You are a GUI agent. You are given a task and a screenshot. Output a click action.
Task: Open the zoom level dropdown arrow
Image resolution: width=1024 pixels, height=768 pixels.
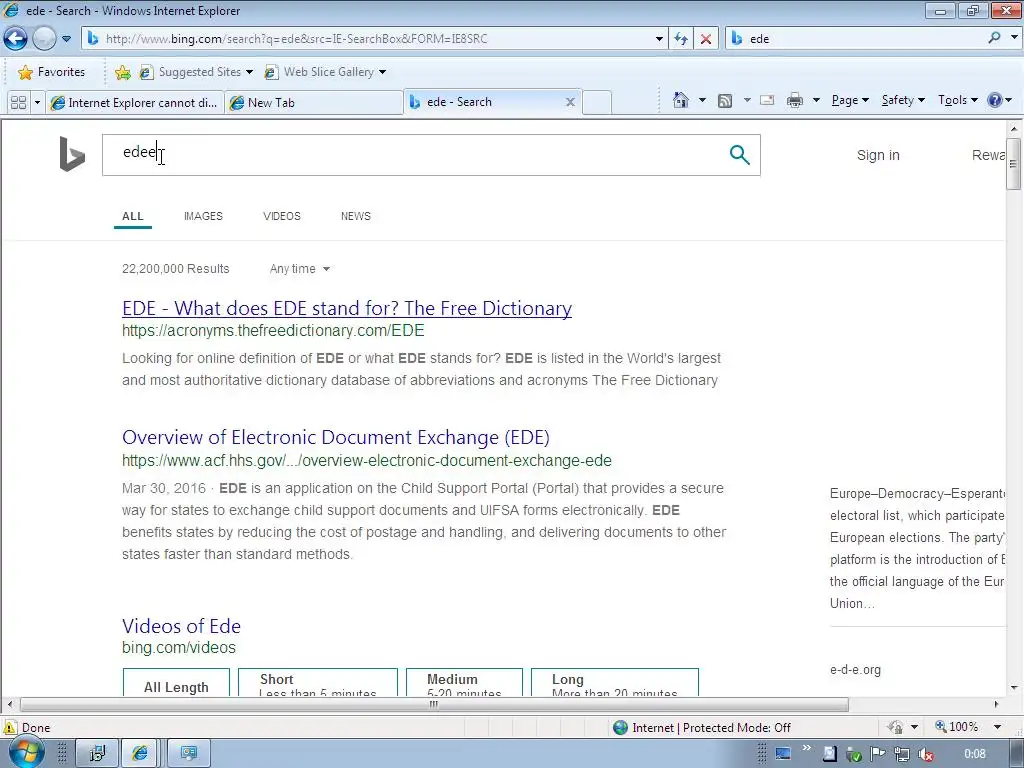997,727
